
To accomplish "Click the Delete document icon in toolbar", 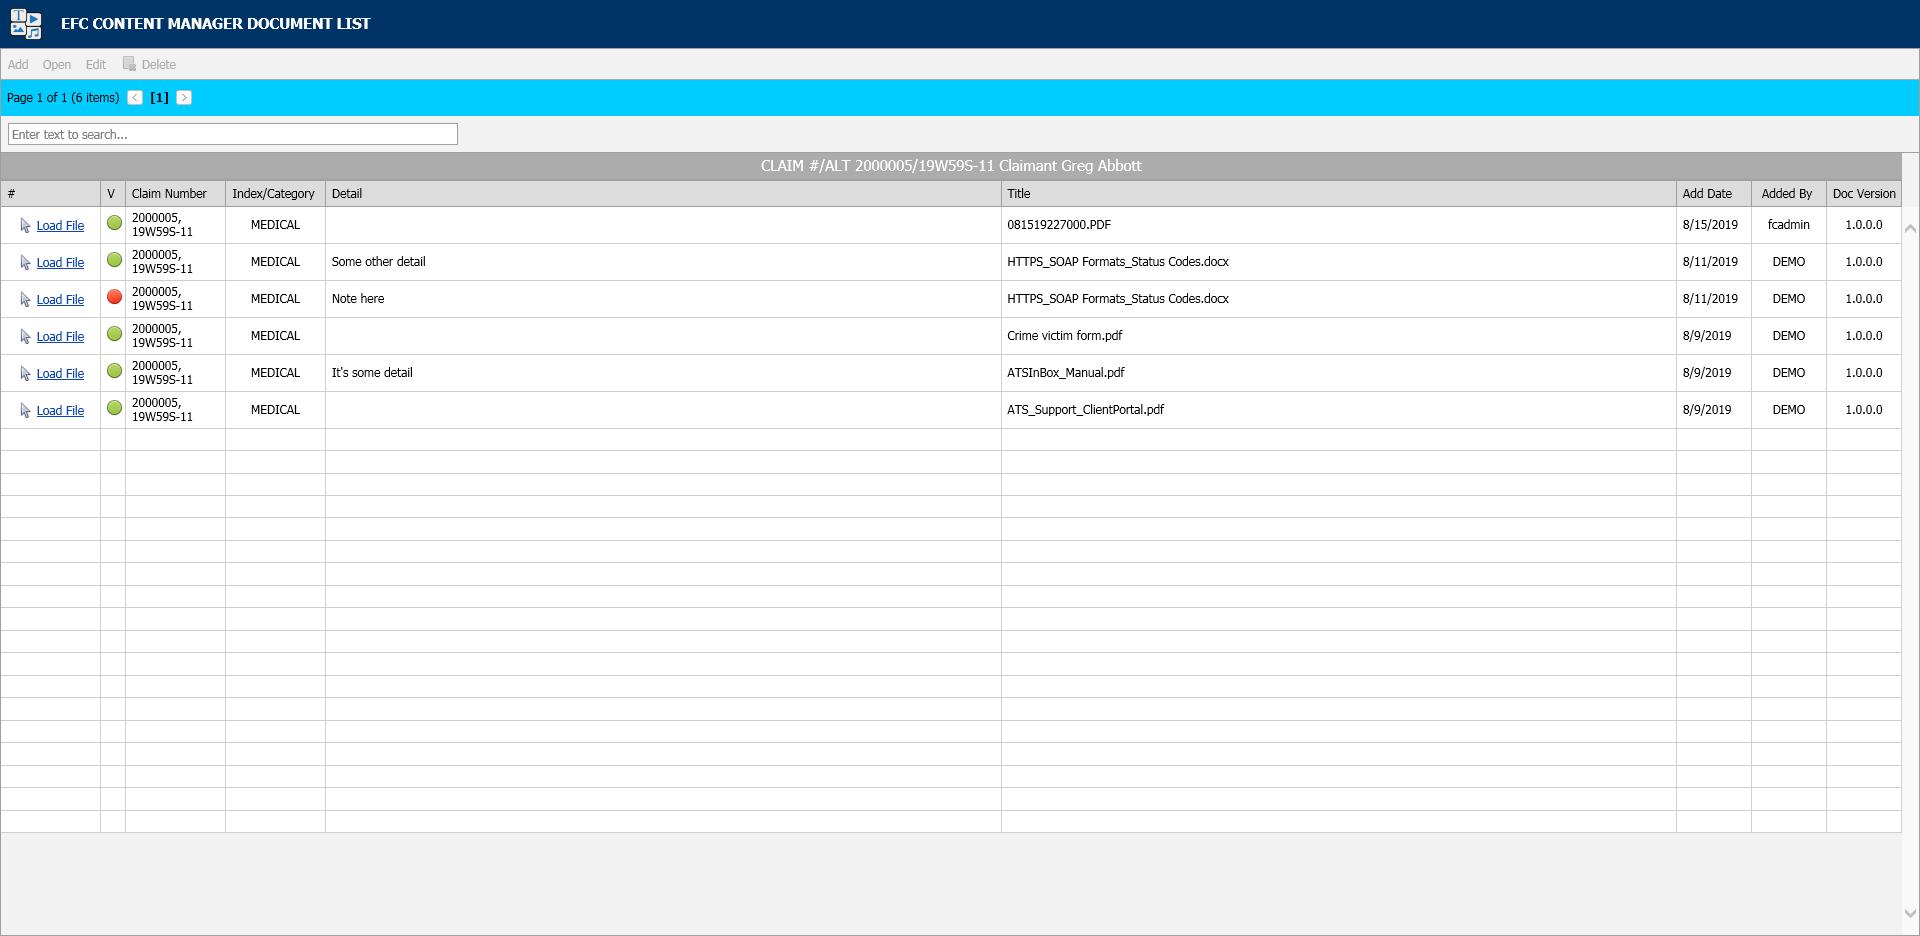I will click(129, 64).
